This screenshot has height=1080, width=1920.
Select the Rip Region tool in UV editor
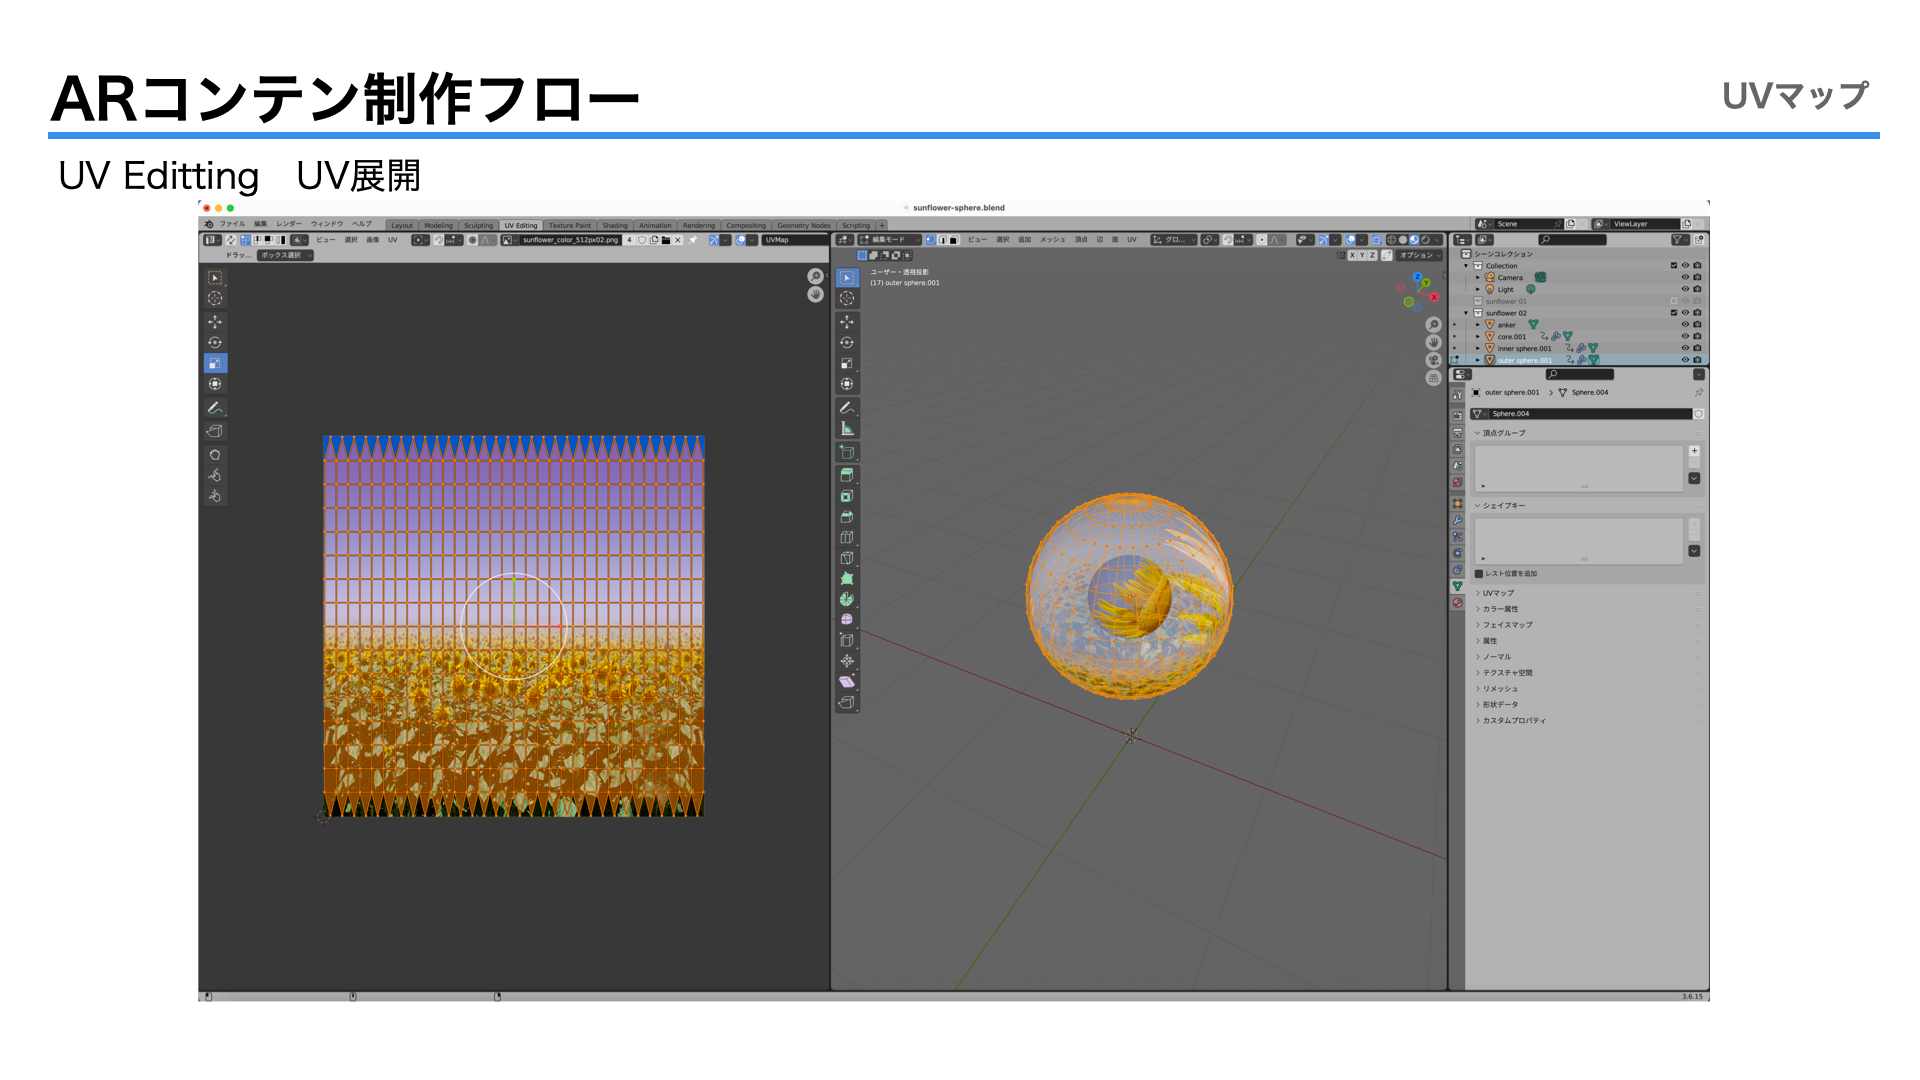click(215, 431)
